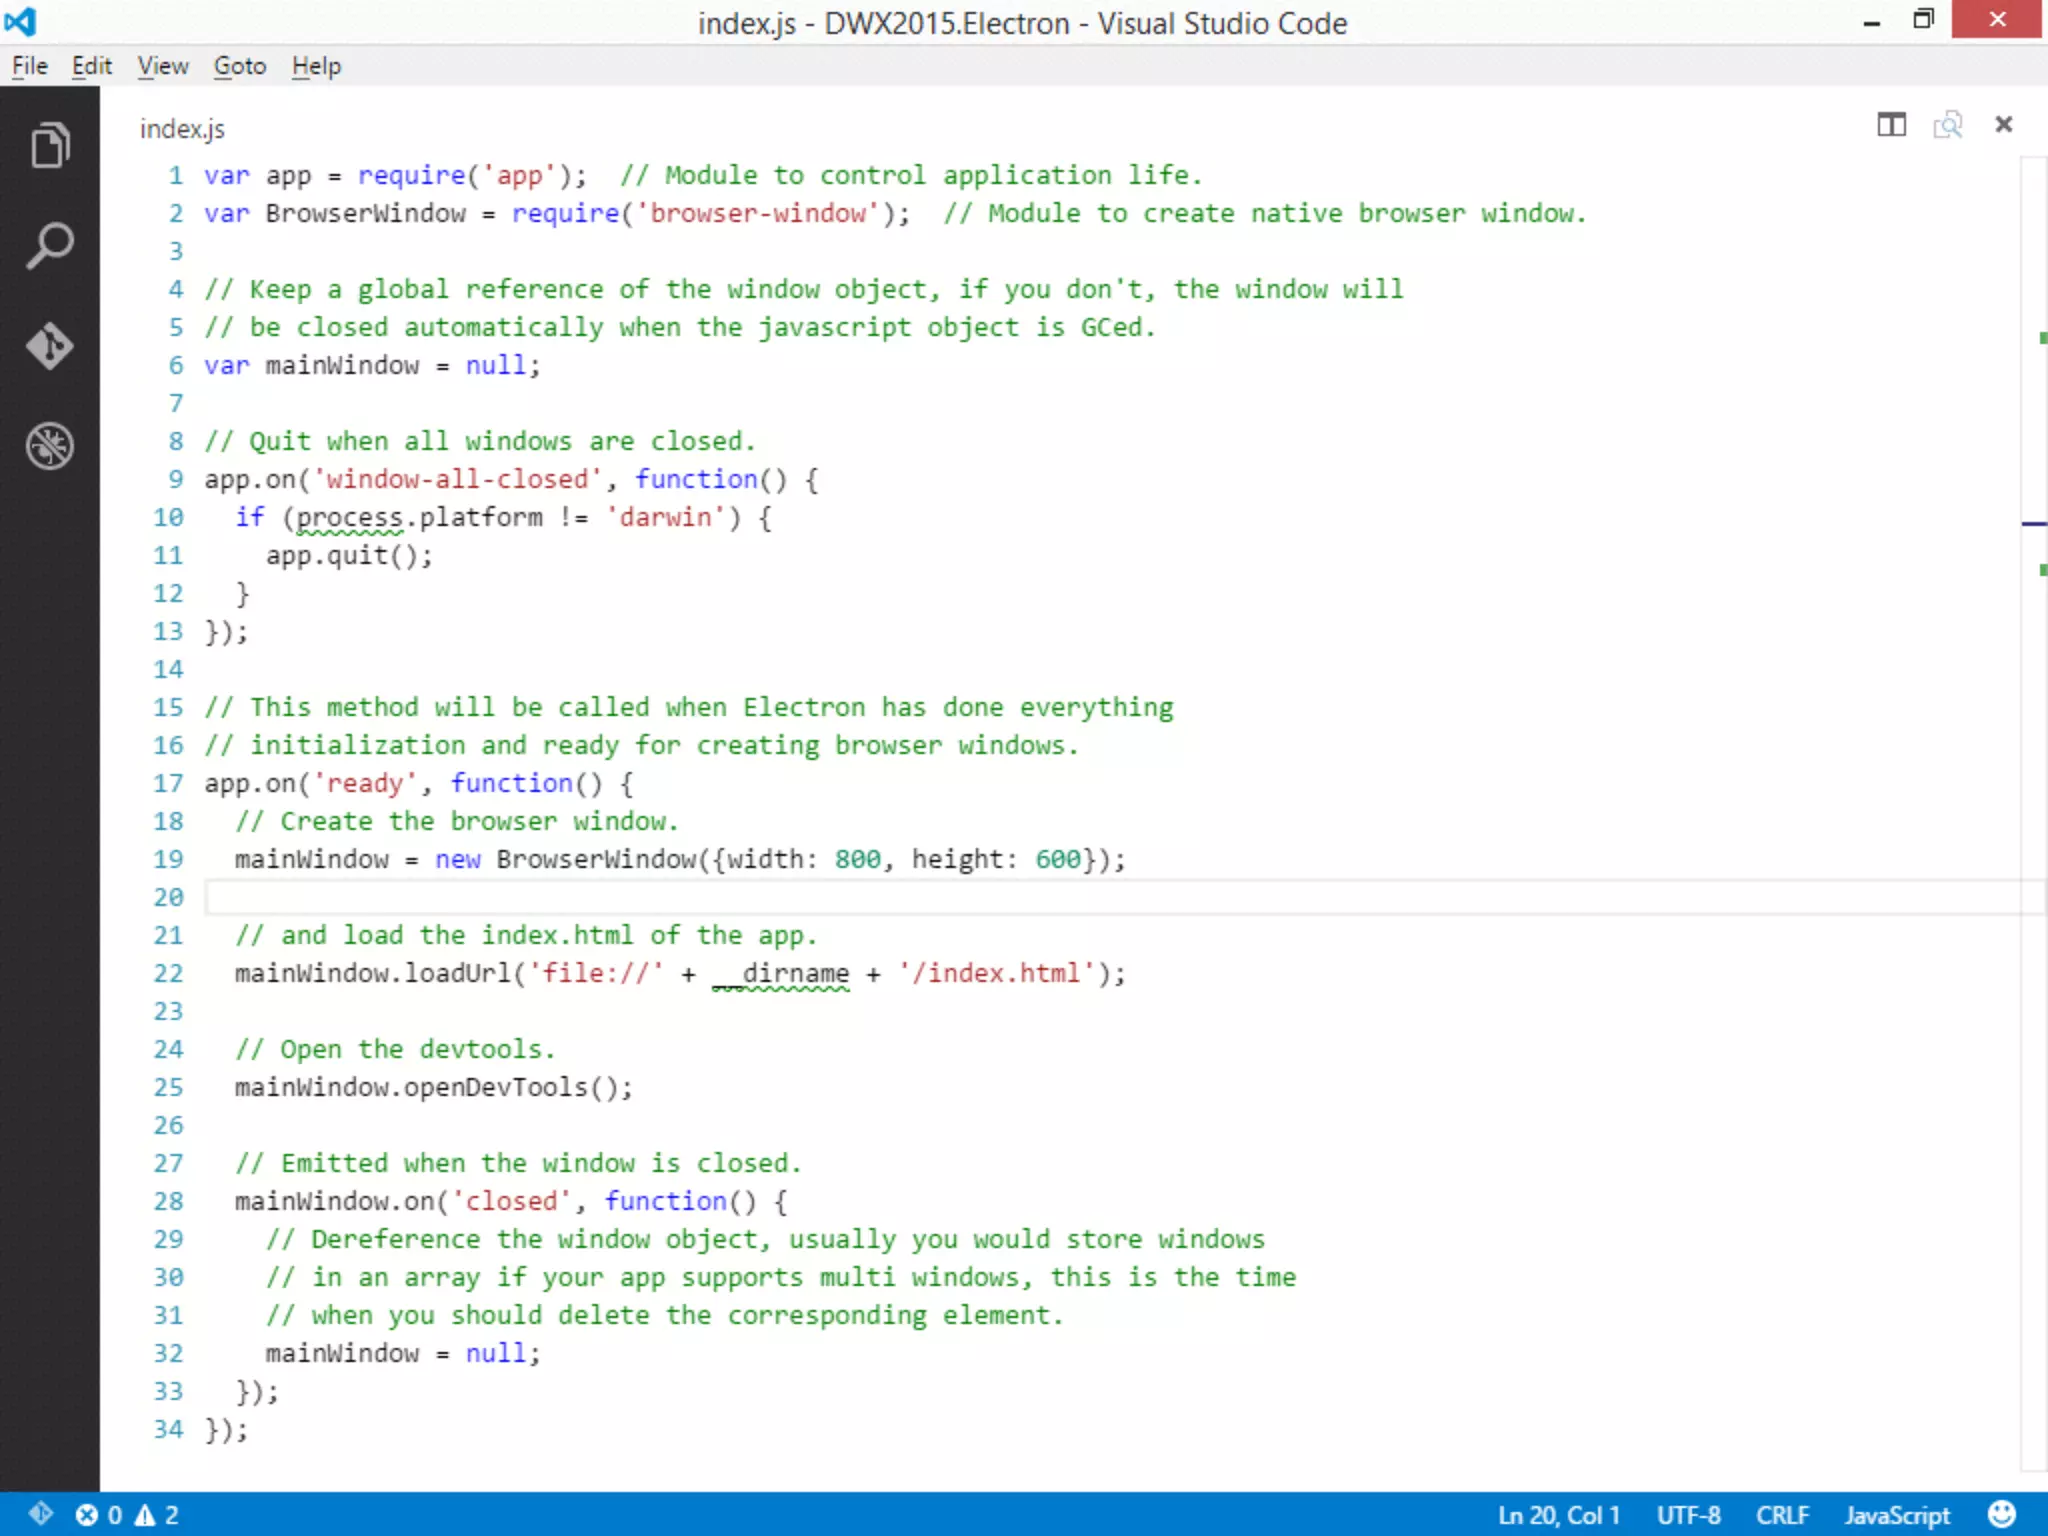
Task: Split the editor side by side
Action: [1891, 125]
